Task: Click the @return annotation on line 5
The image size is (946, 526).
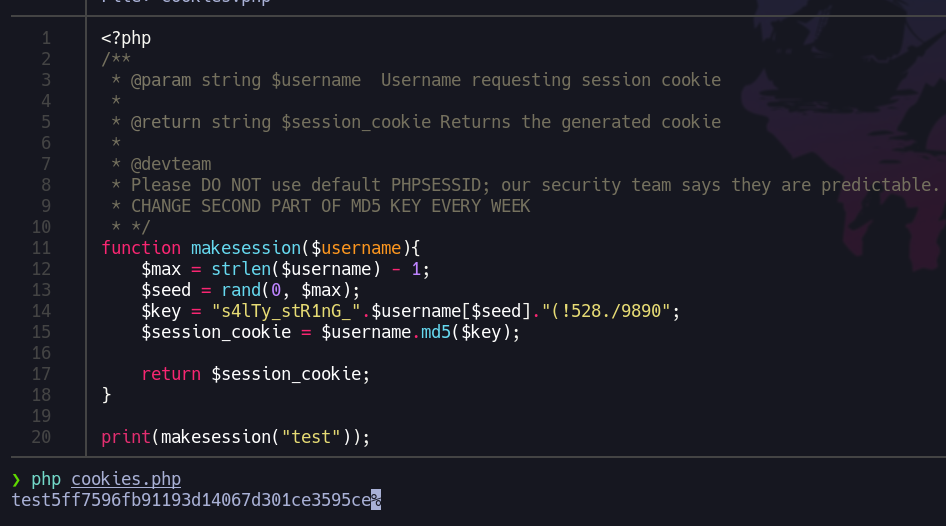Action: coord(166,122)
